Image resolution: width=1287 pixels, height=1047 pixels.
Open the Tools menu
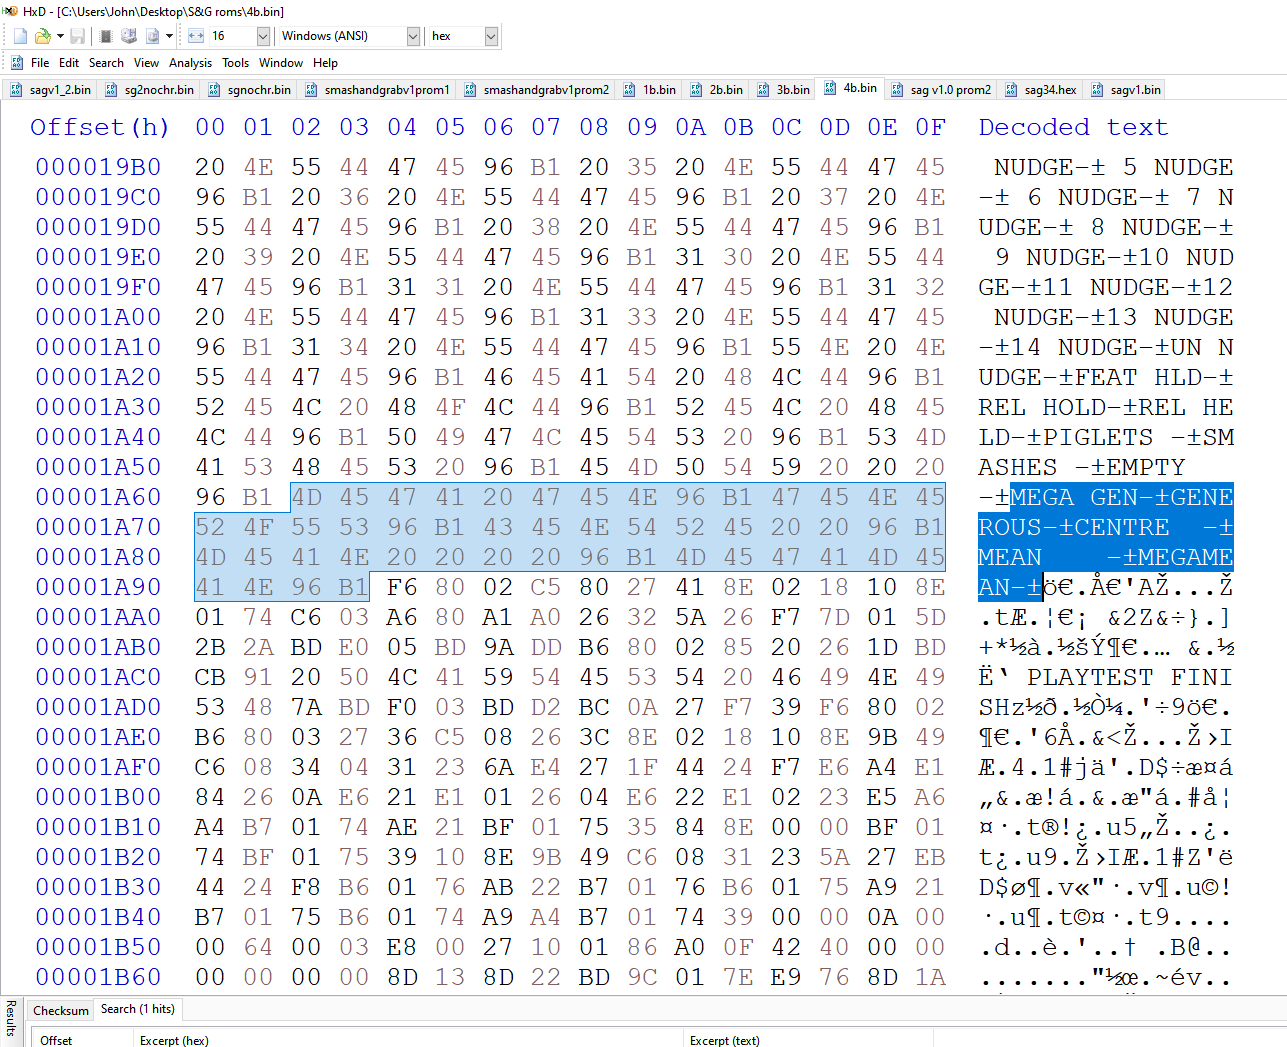point(236,62)
